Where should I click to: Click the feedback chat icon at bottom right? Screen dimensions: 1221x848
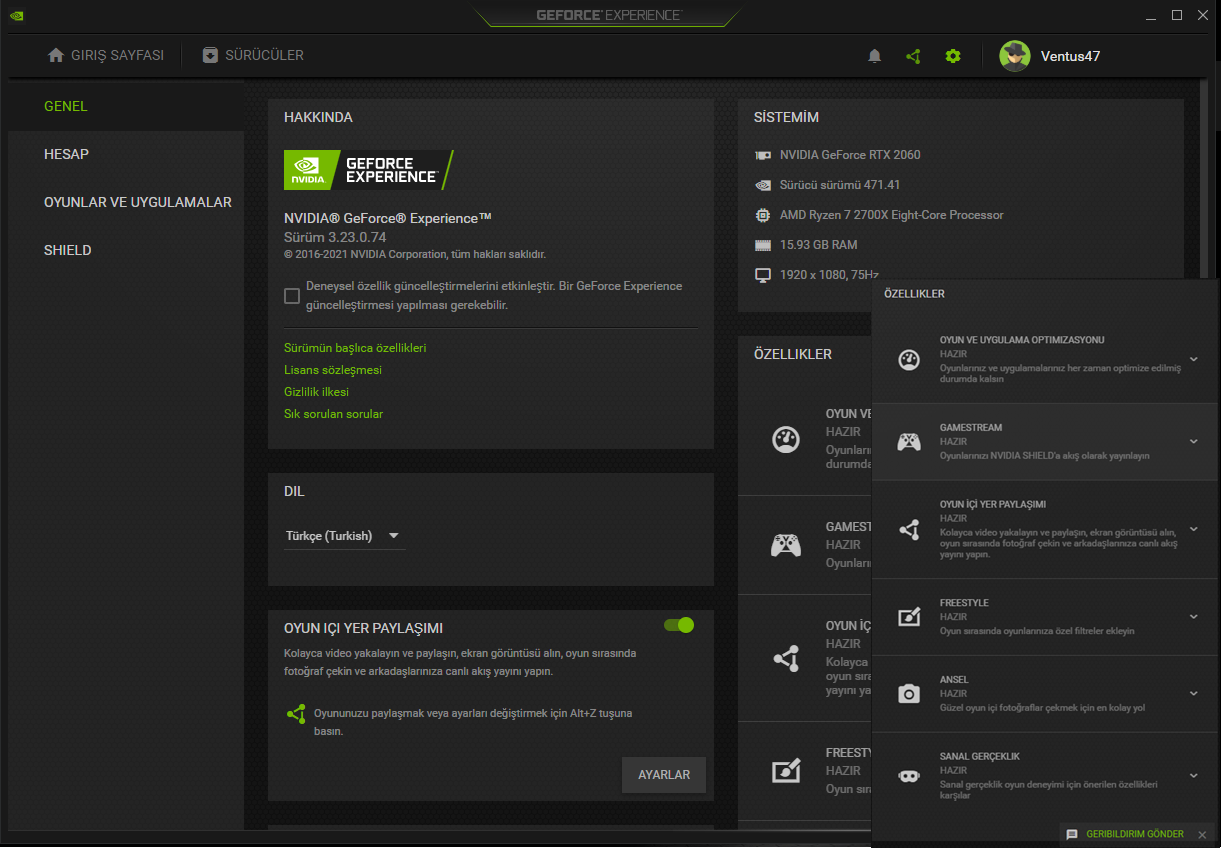(1072, 834)
